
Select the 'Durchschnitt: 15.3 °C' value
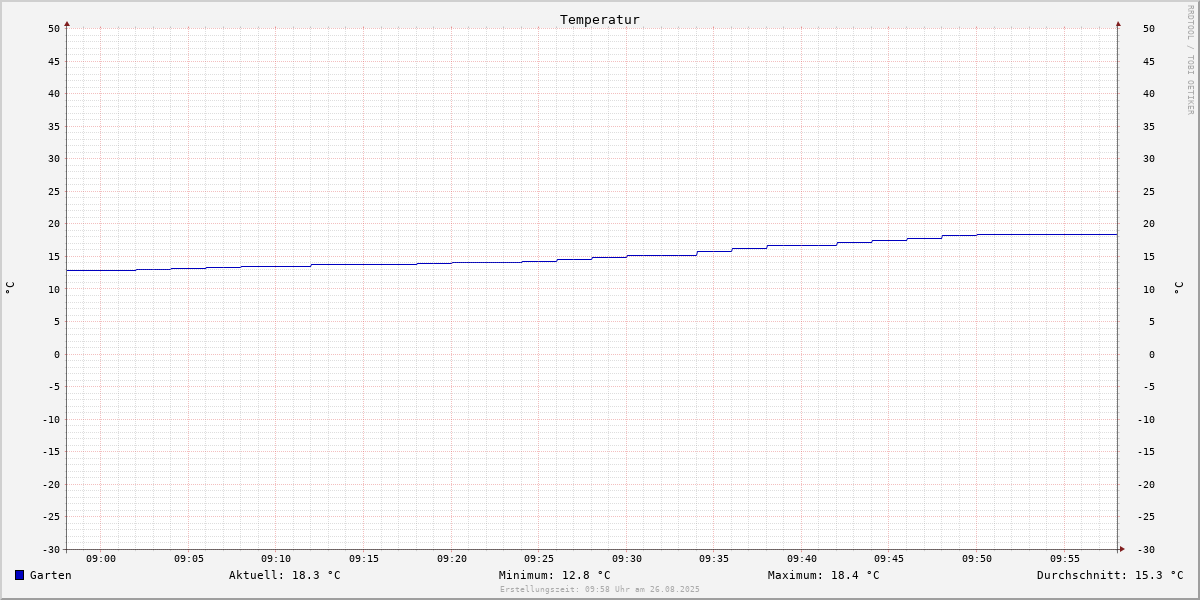(1110, 575)
